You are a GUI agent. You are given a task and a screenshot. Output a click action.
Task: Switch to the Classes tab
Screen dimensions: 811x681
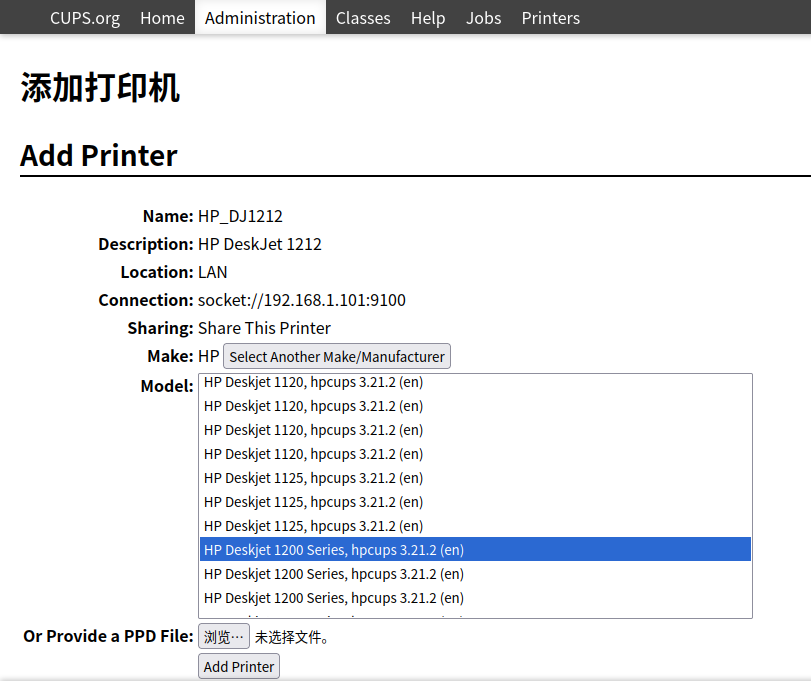tap(363, 18)
